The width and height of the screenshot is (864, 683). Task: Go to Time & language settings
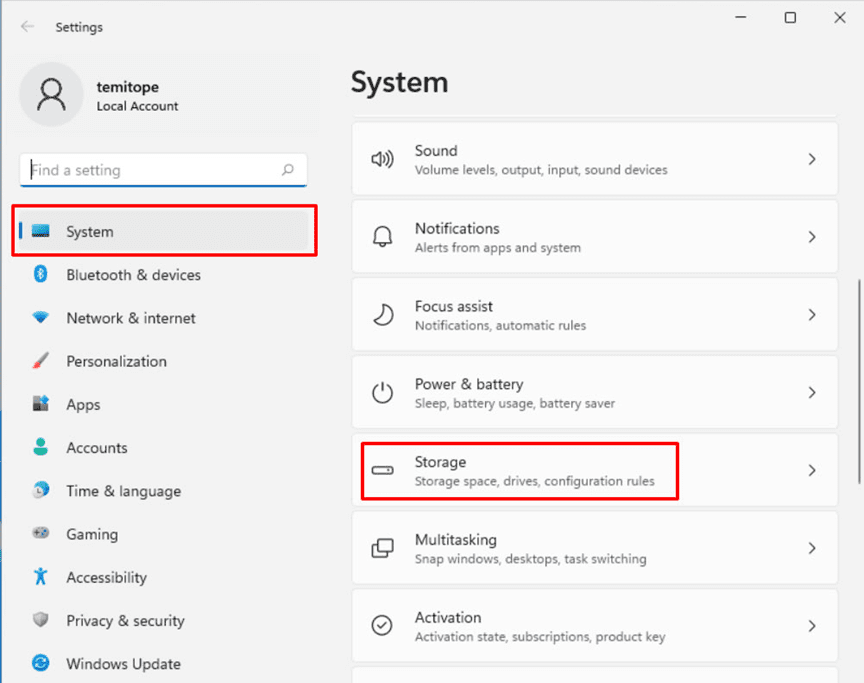coord(123,491)
